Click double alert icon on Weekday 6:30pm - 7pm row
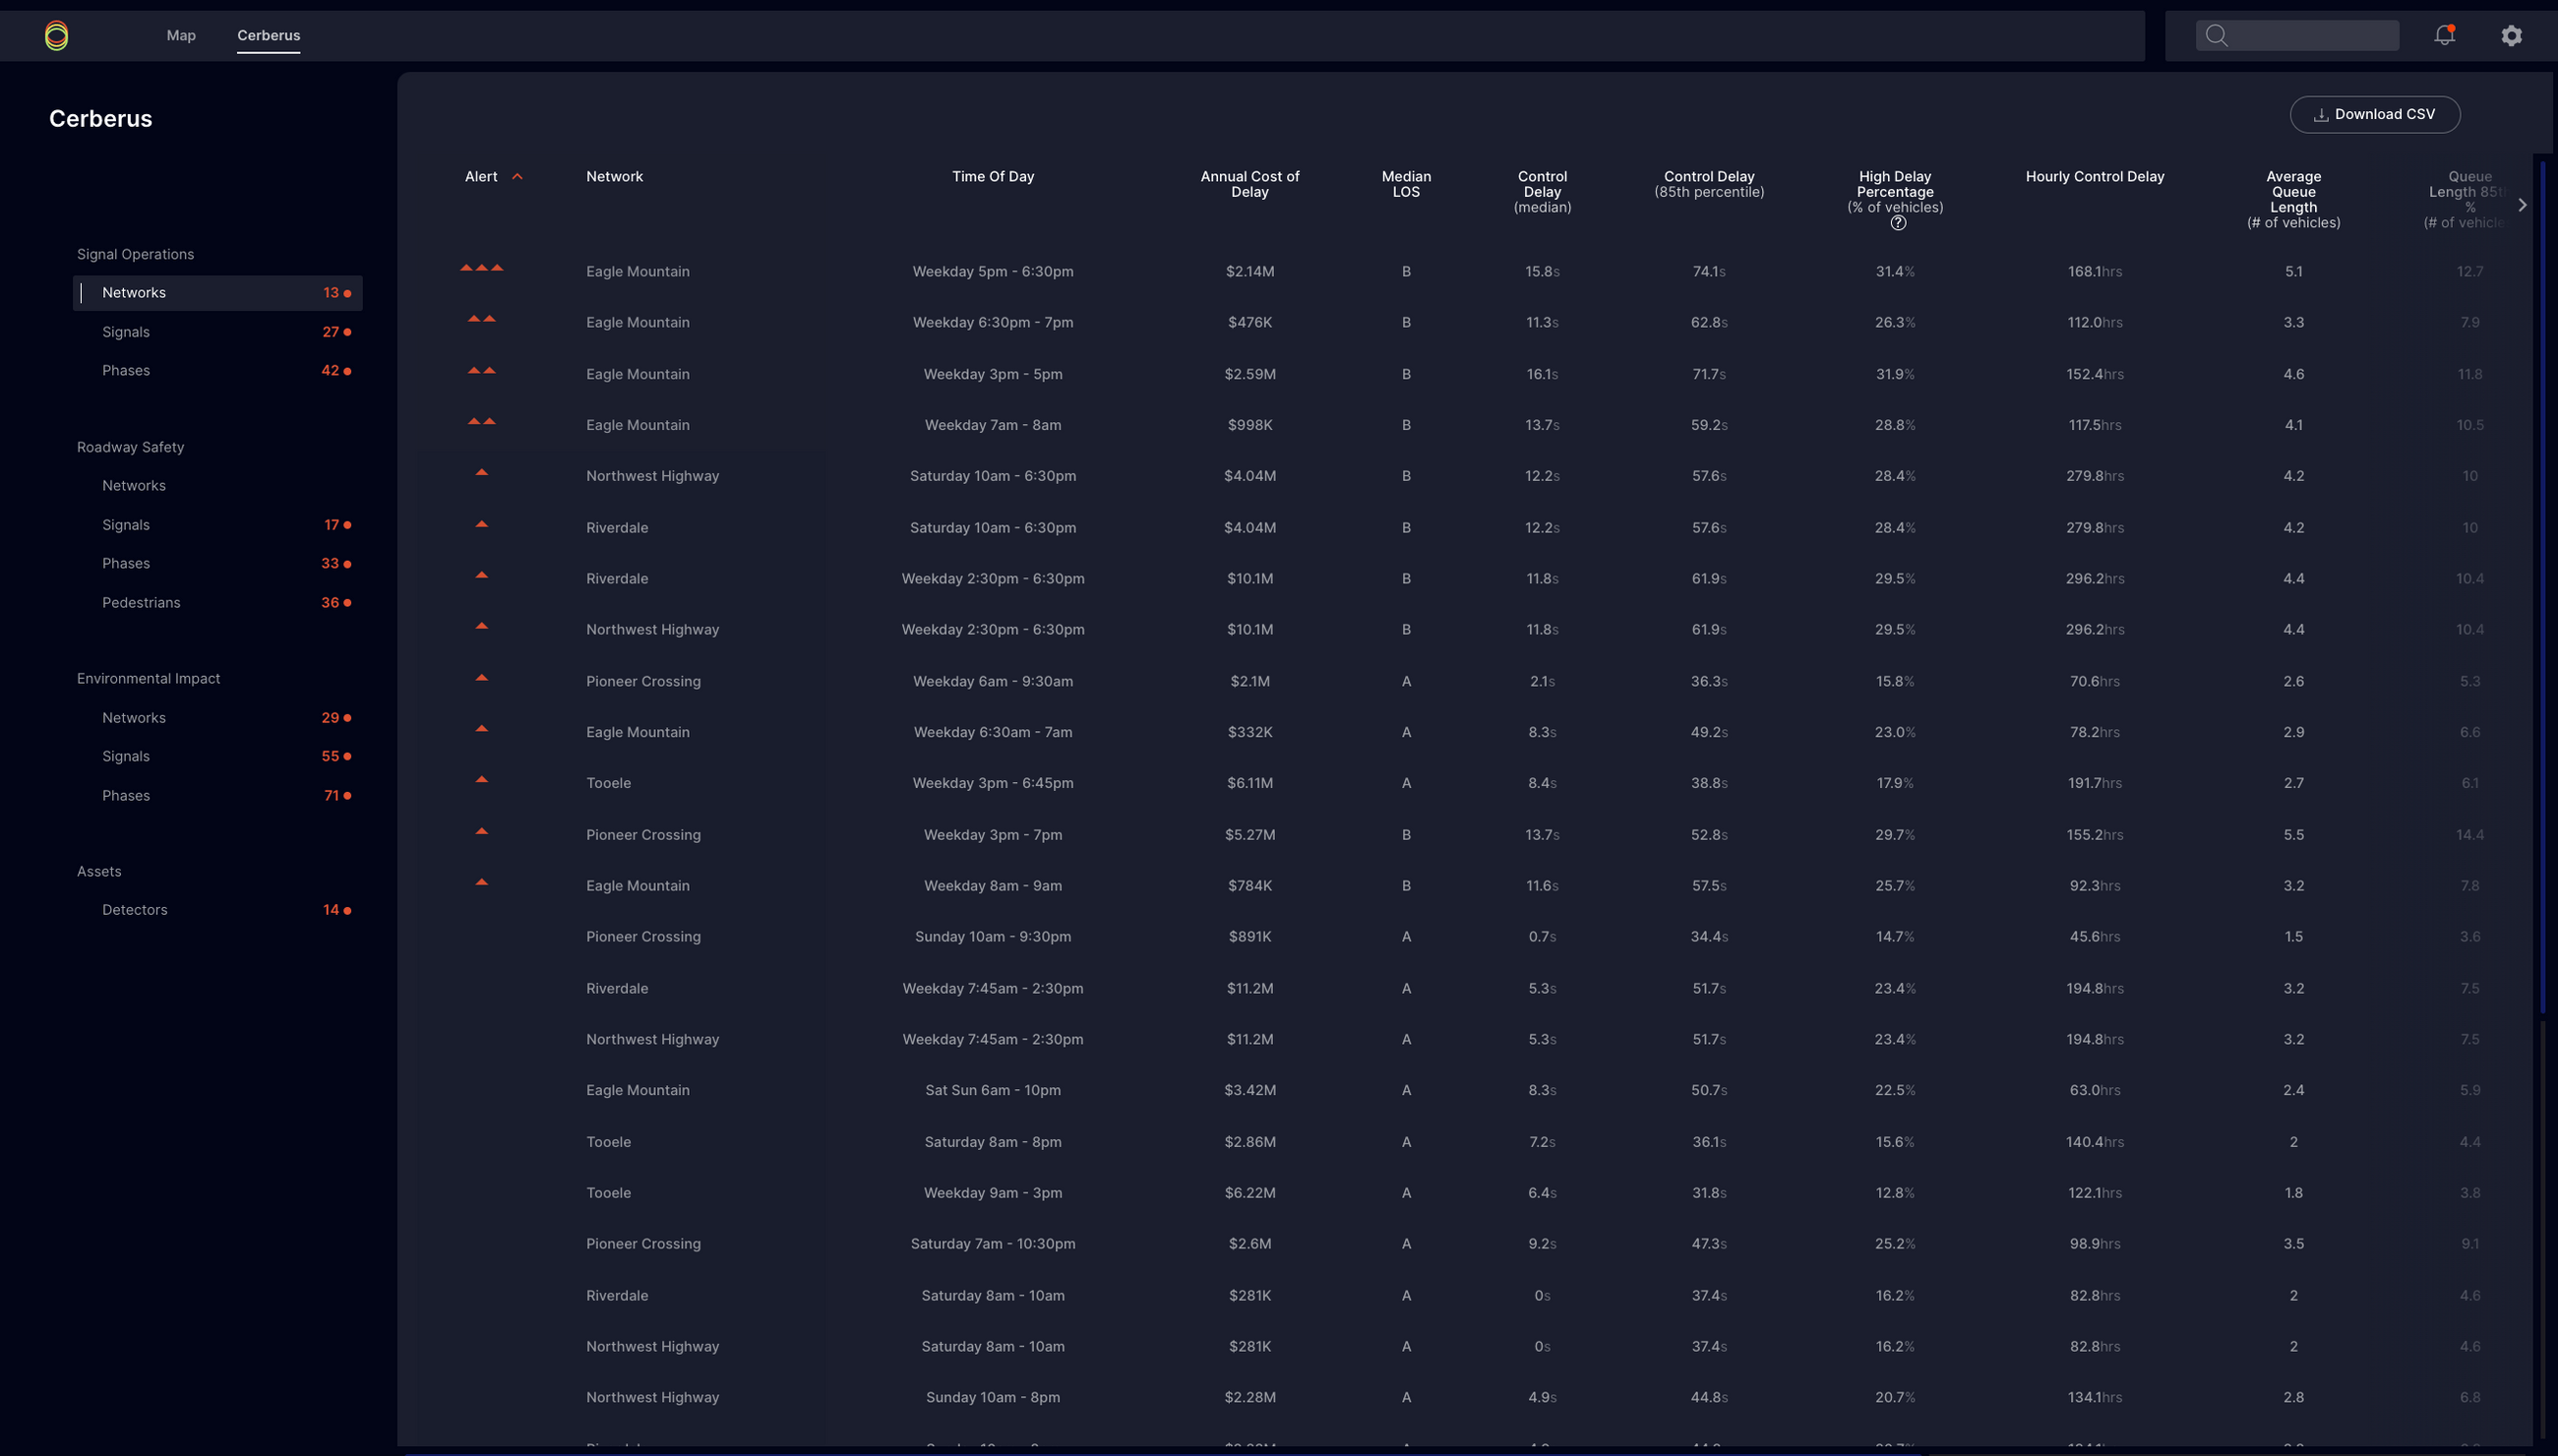This screenshot has height=1456, width=2558. coord(481,319)
